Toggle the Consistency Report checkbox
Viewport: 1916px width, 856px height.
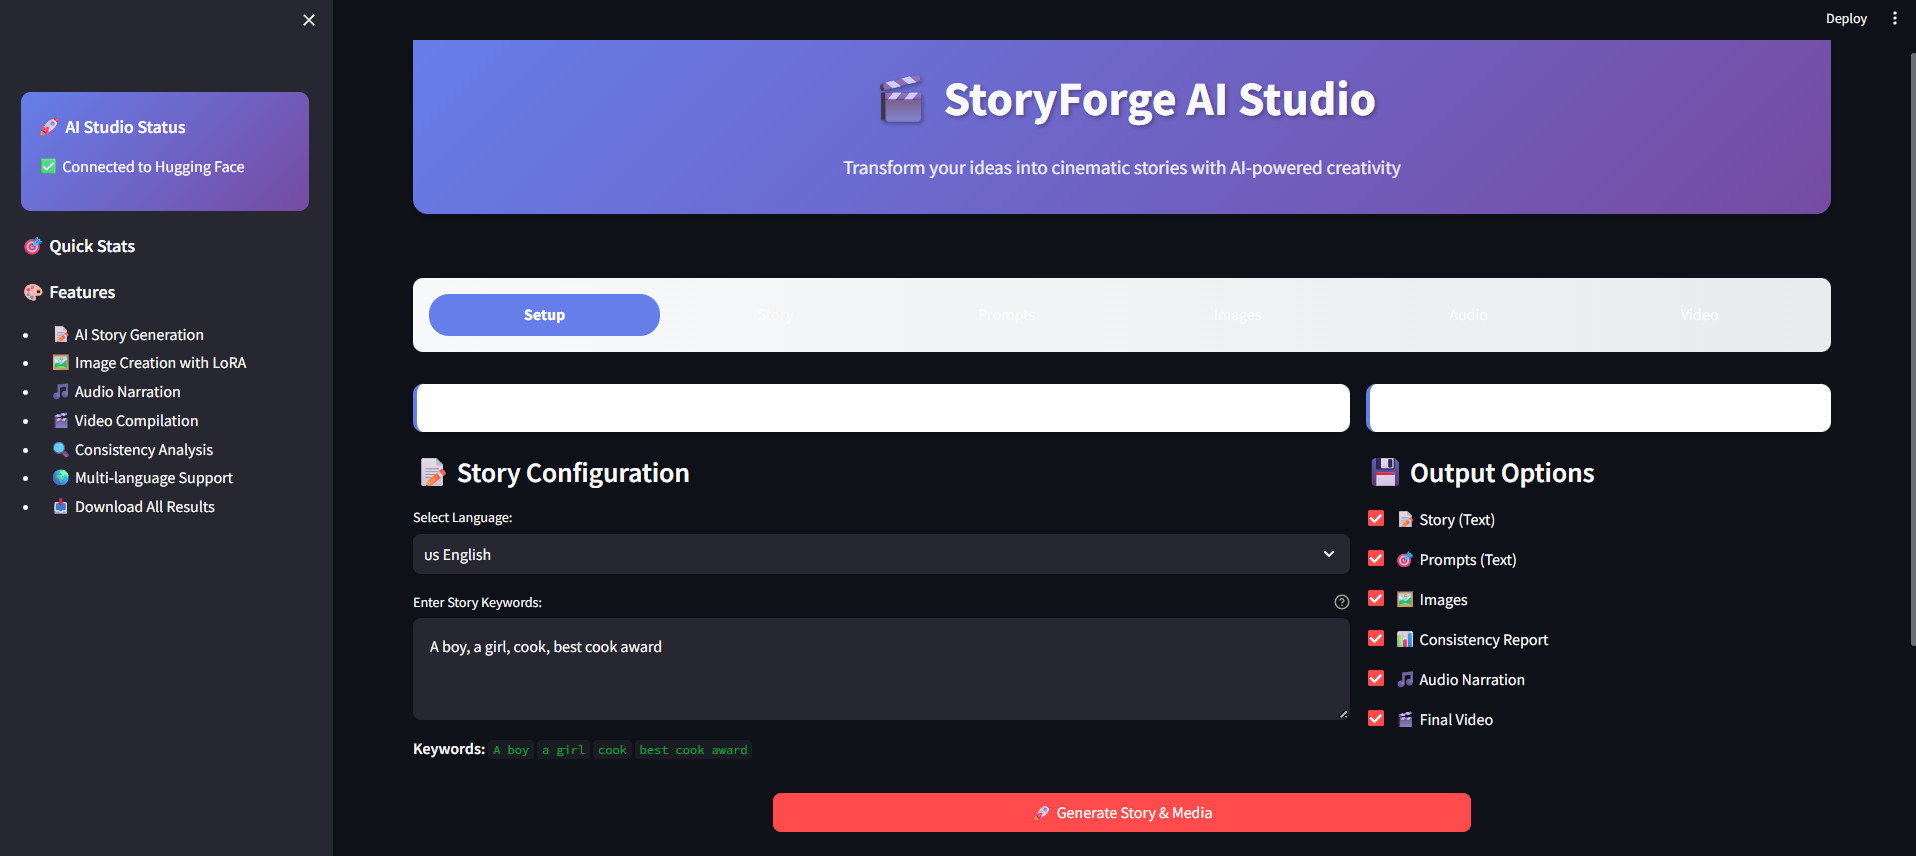[1376, 638]
